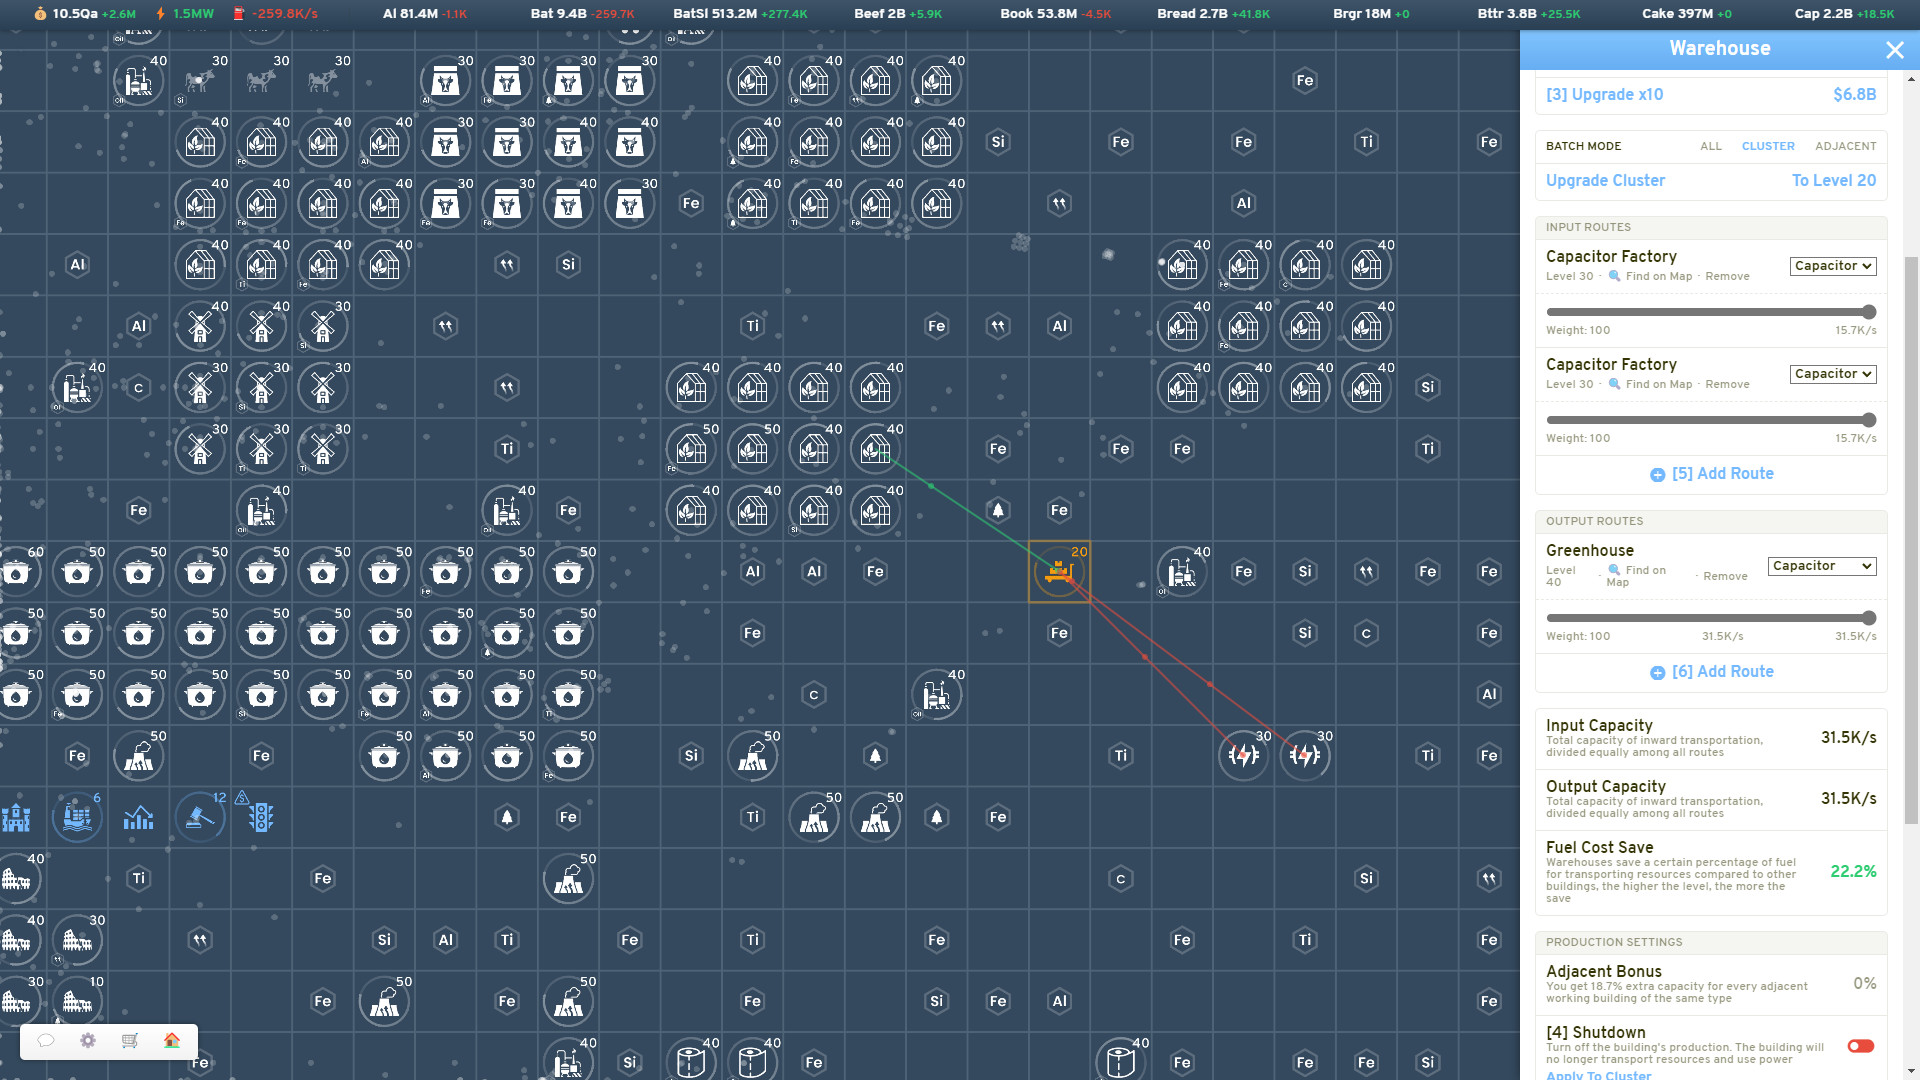The image size is (1920, 1080).
Task: Open the resource dropdown for the Greenhouse output route
Action: point(1821,566)
